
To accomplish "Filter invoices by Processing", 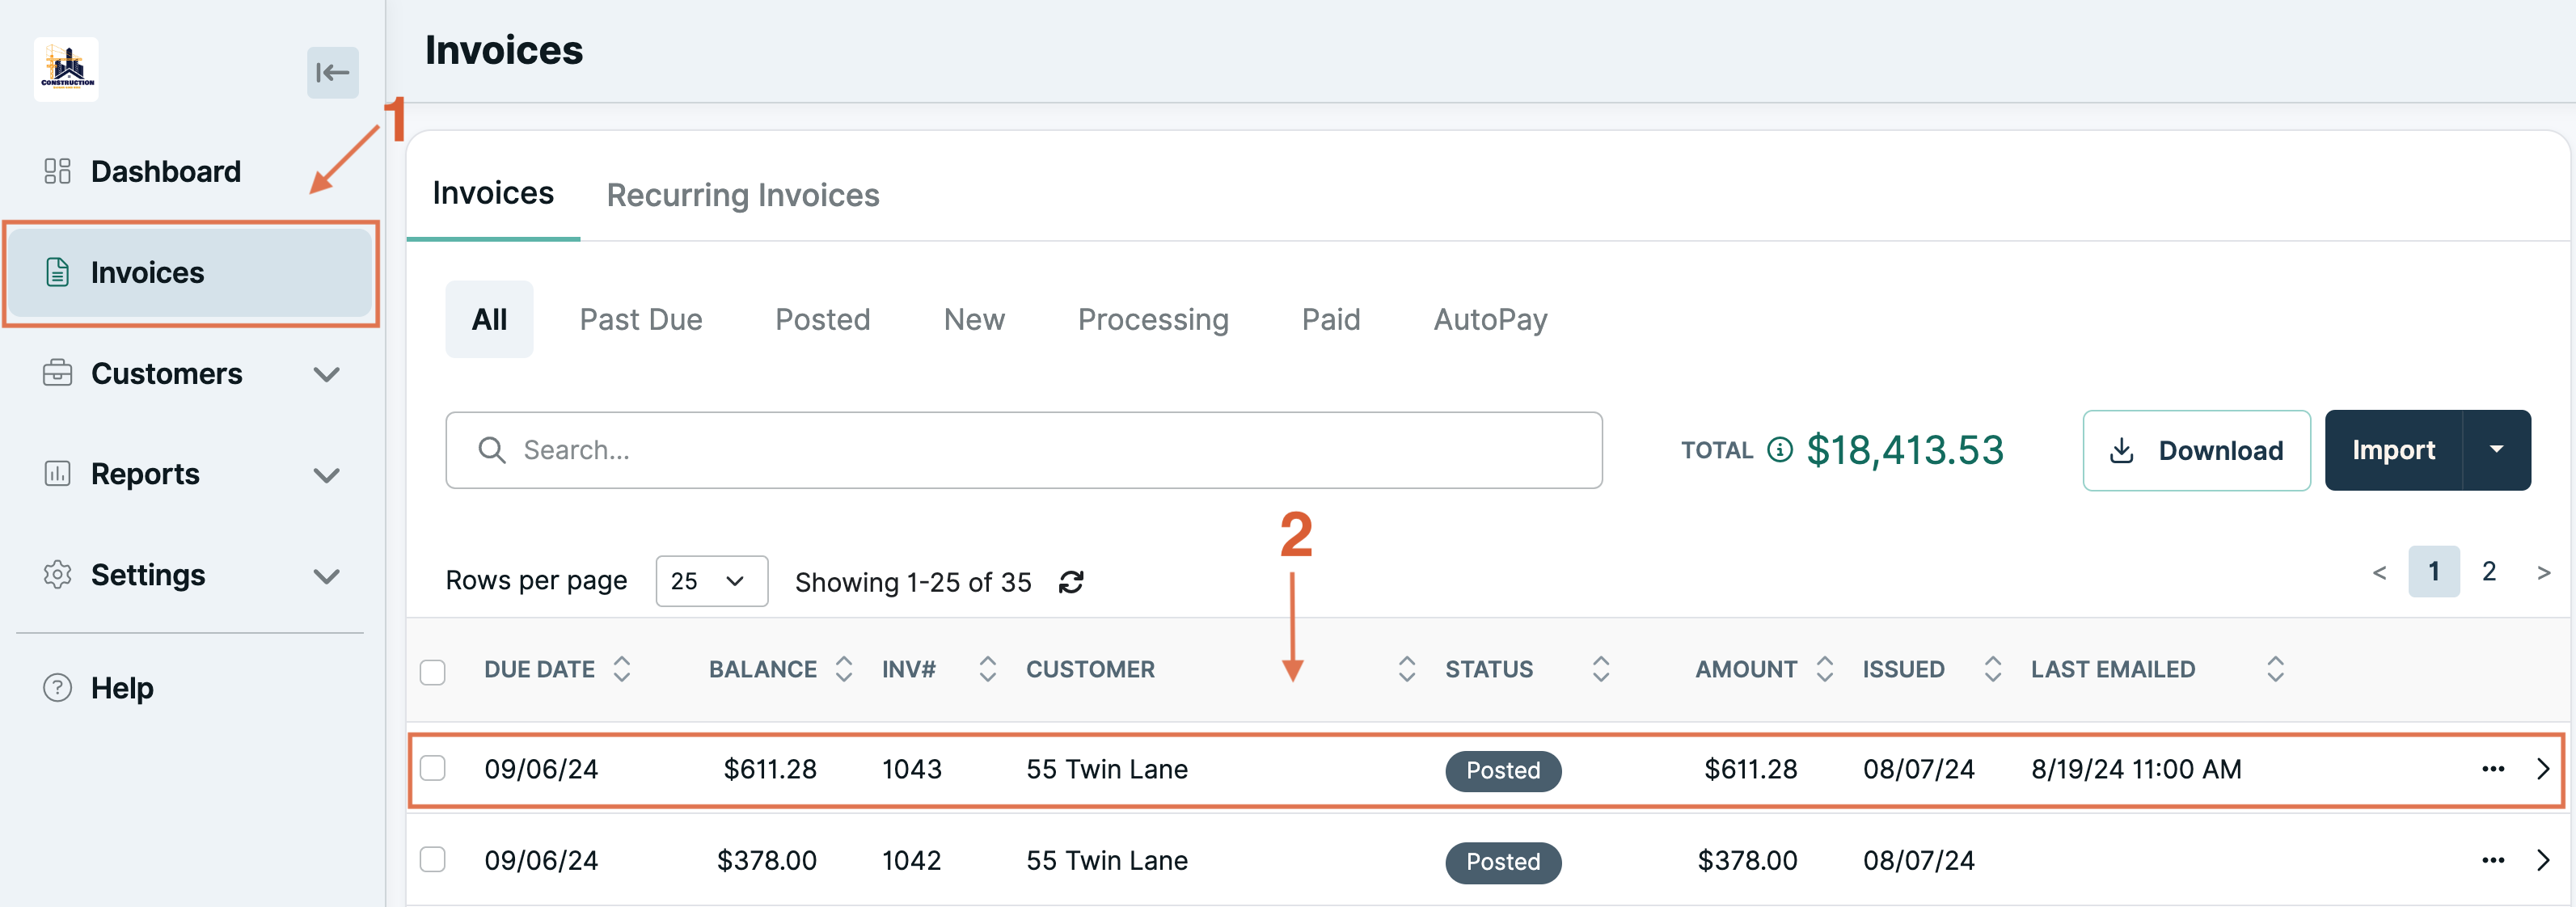I will tap(1153, 320).
